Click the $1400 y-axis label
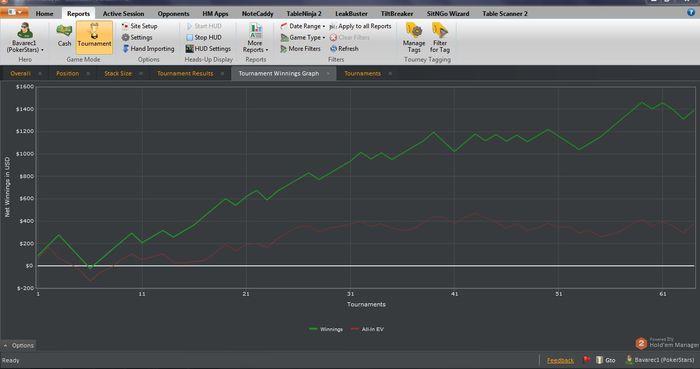This screenshot has width=700, height=369. [25, 109]
